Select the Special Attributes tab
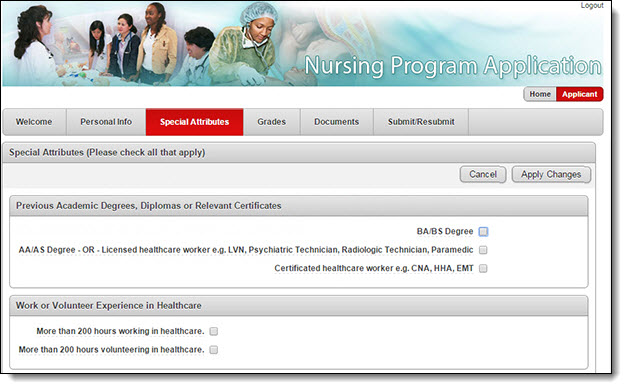 tap(194, 122)
